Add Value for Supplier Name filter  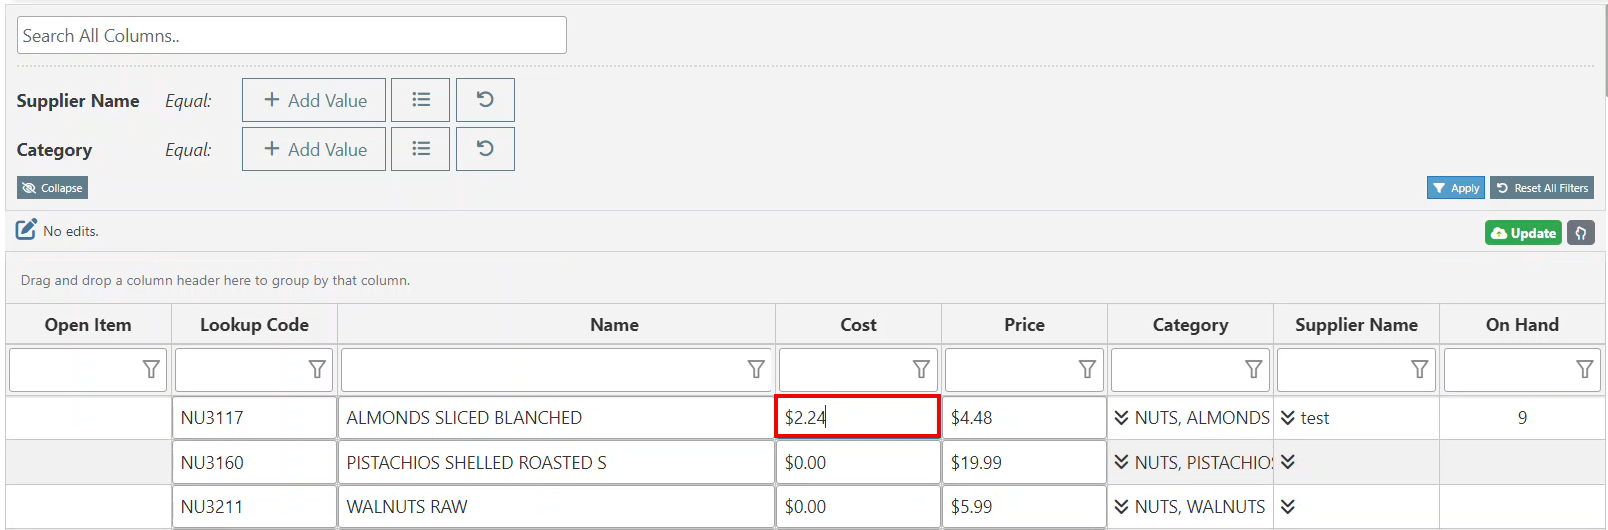314,100
